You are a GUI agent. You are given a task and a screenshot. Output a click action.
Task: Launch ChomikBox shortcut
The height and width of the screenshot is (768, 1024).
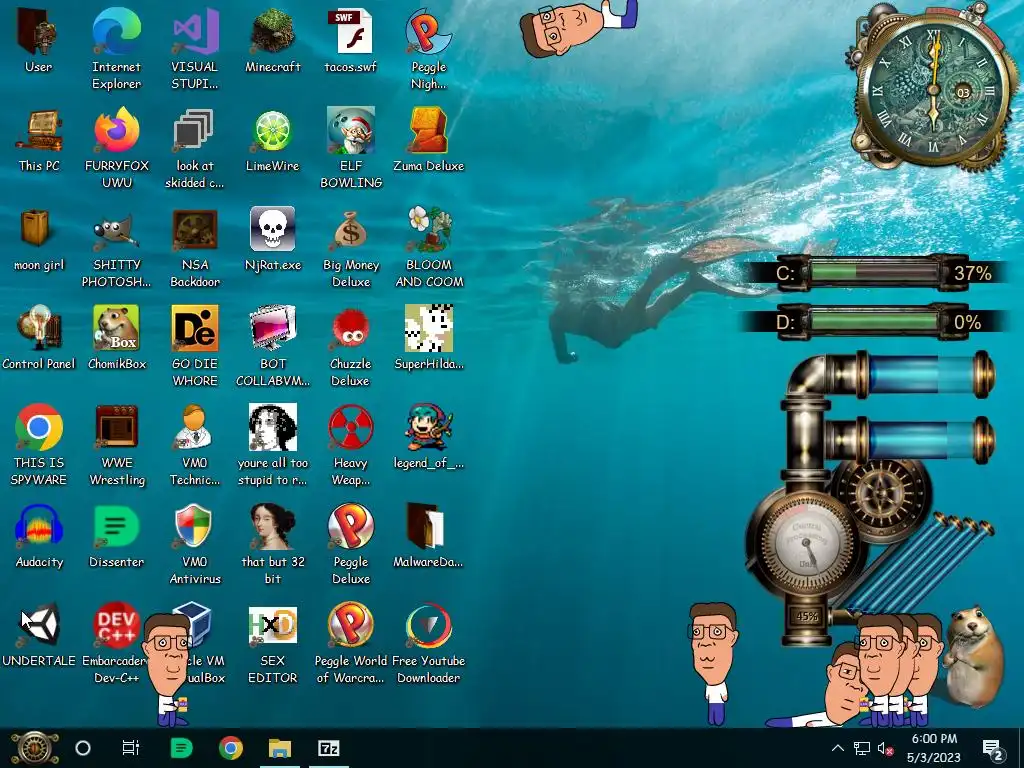pyautogui.click(x=116, y=338)
